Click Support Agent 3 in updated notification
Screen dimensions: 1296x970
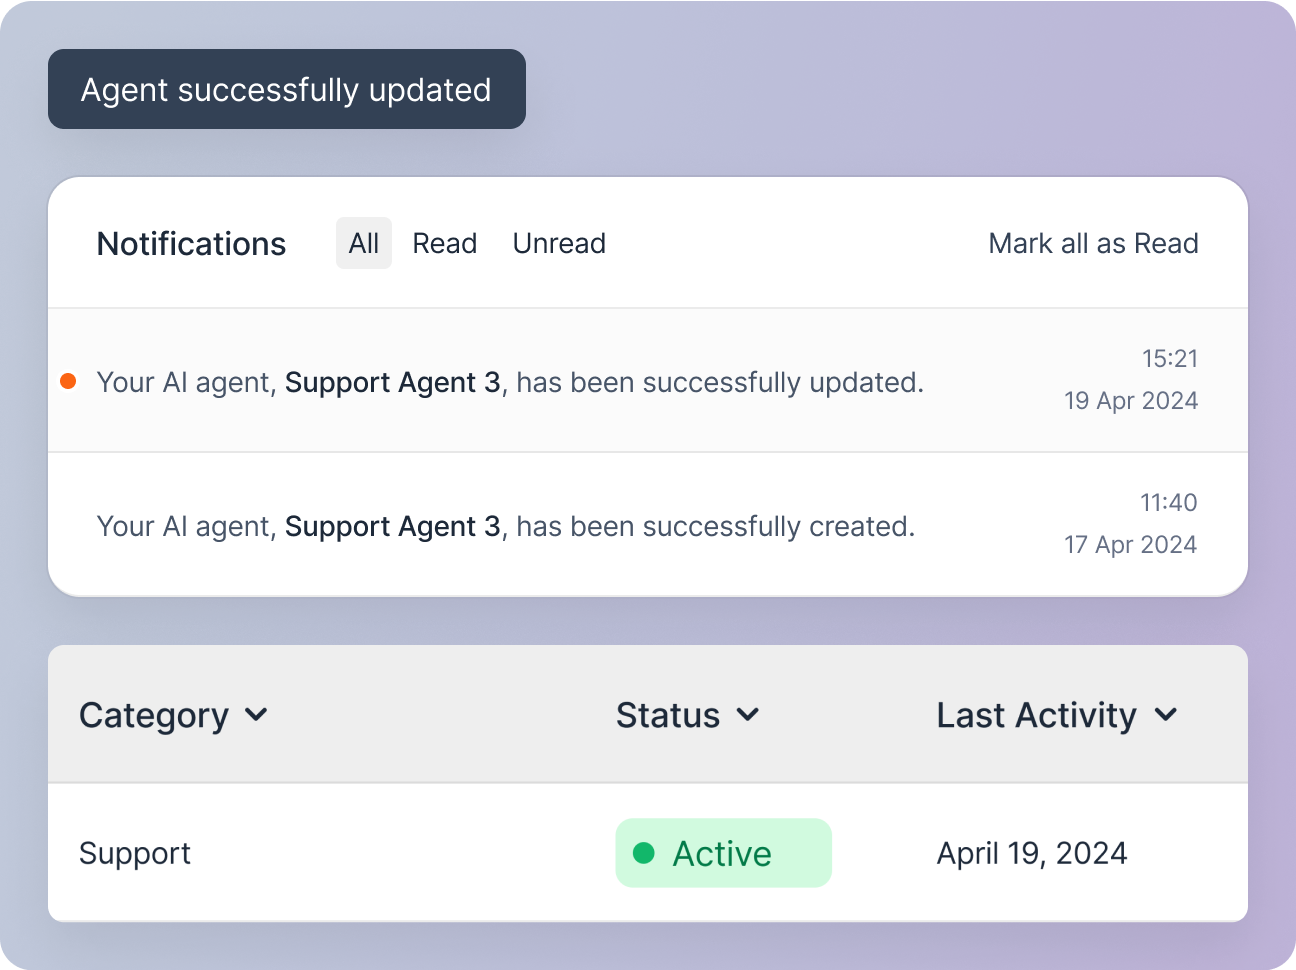(x=392, y=382)
